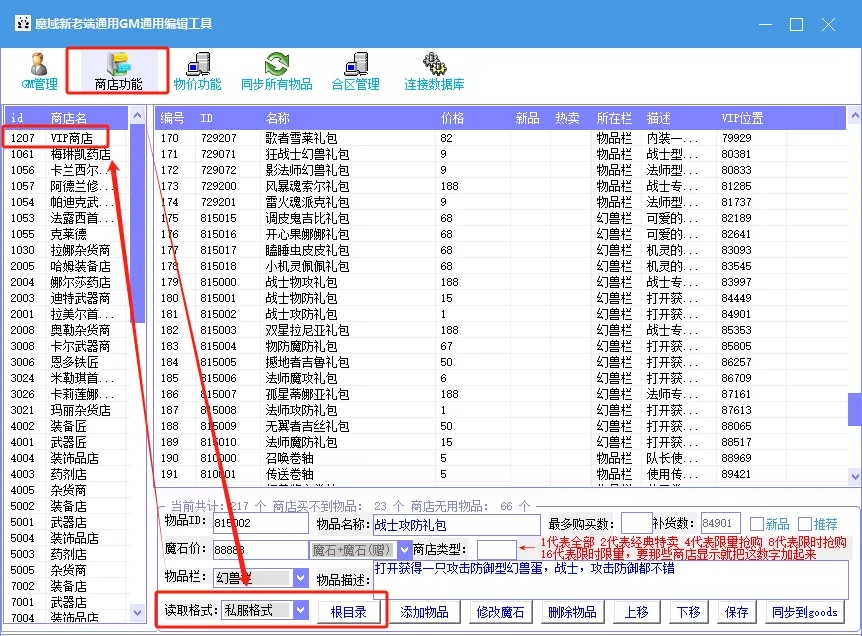Viewport: 862px width, 636px height.
Task: Select the 撼地者吉鲁礼包 item row
Action: (500, 362)
